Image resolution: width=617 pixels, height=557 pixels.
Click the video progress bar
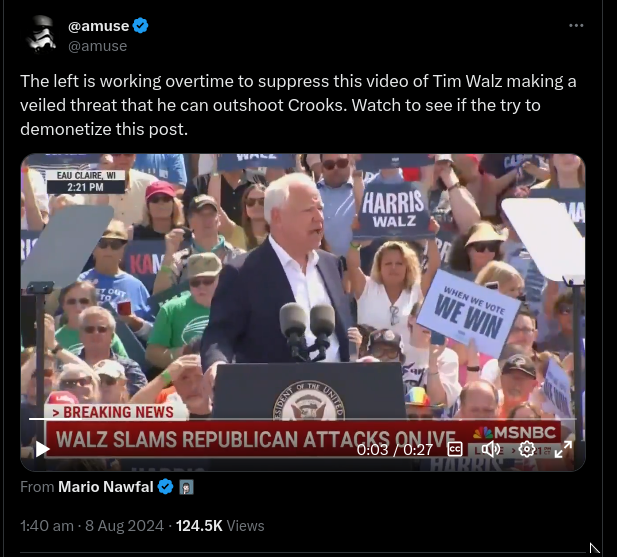coord(303,419)
